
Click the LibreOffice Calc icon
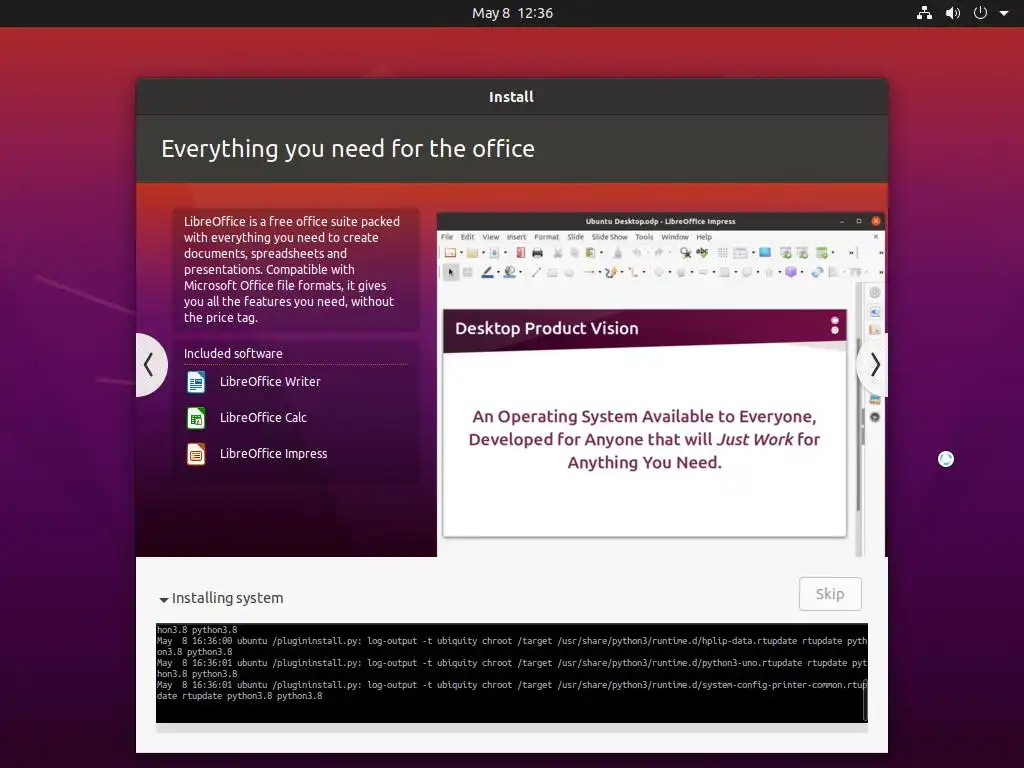tap(196, 417)
